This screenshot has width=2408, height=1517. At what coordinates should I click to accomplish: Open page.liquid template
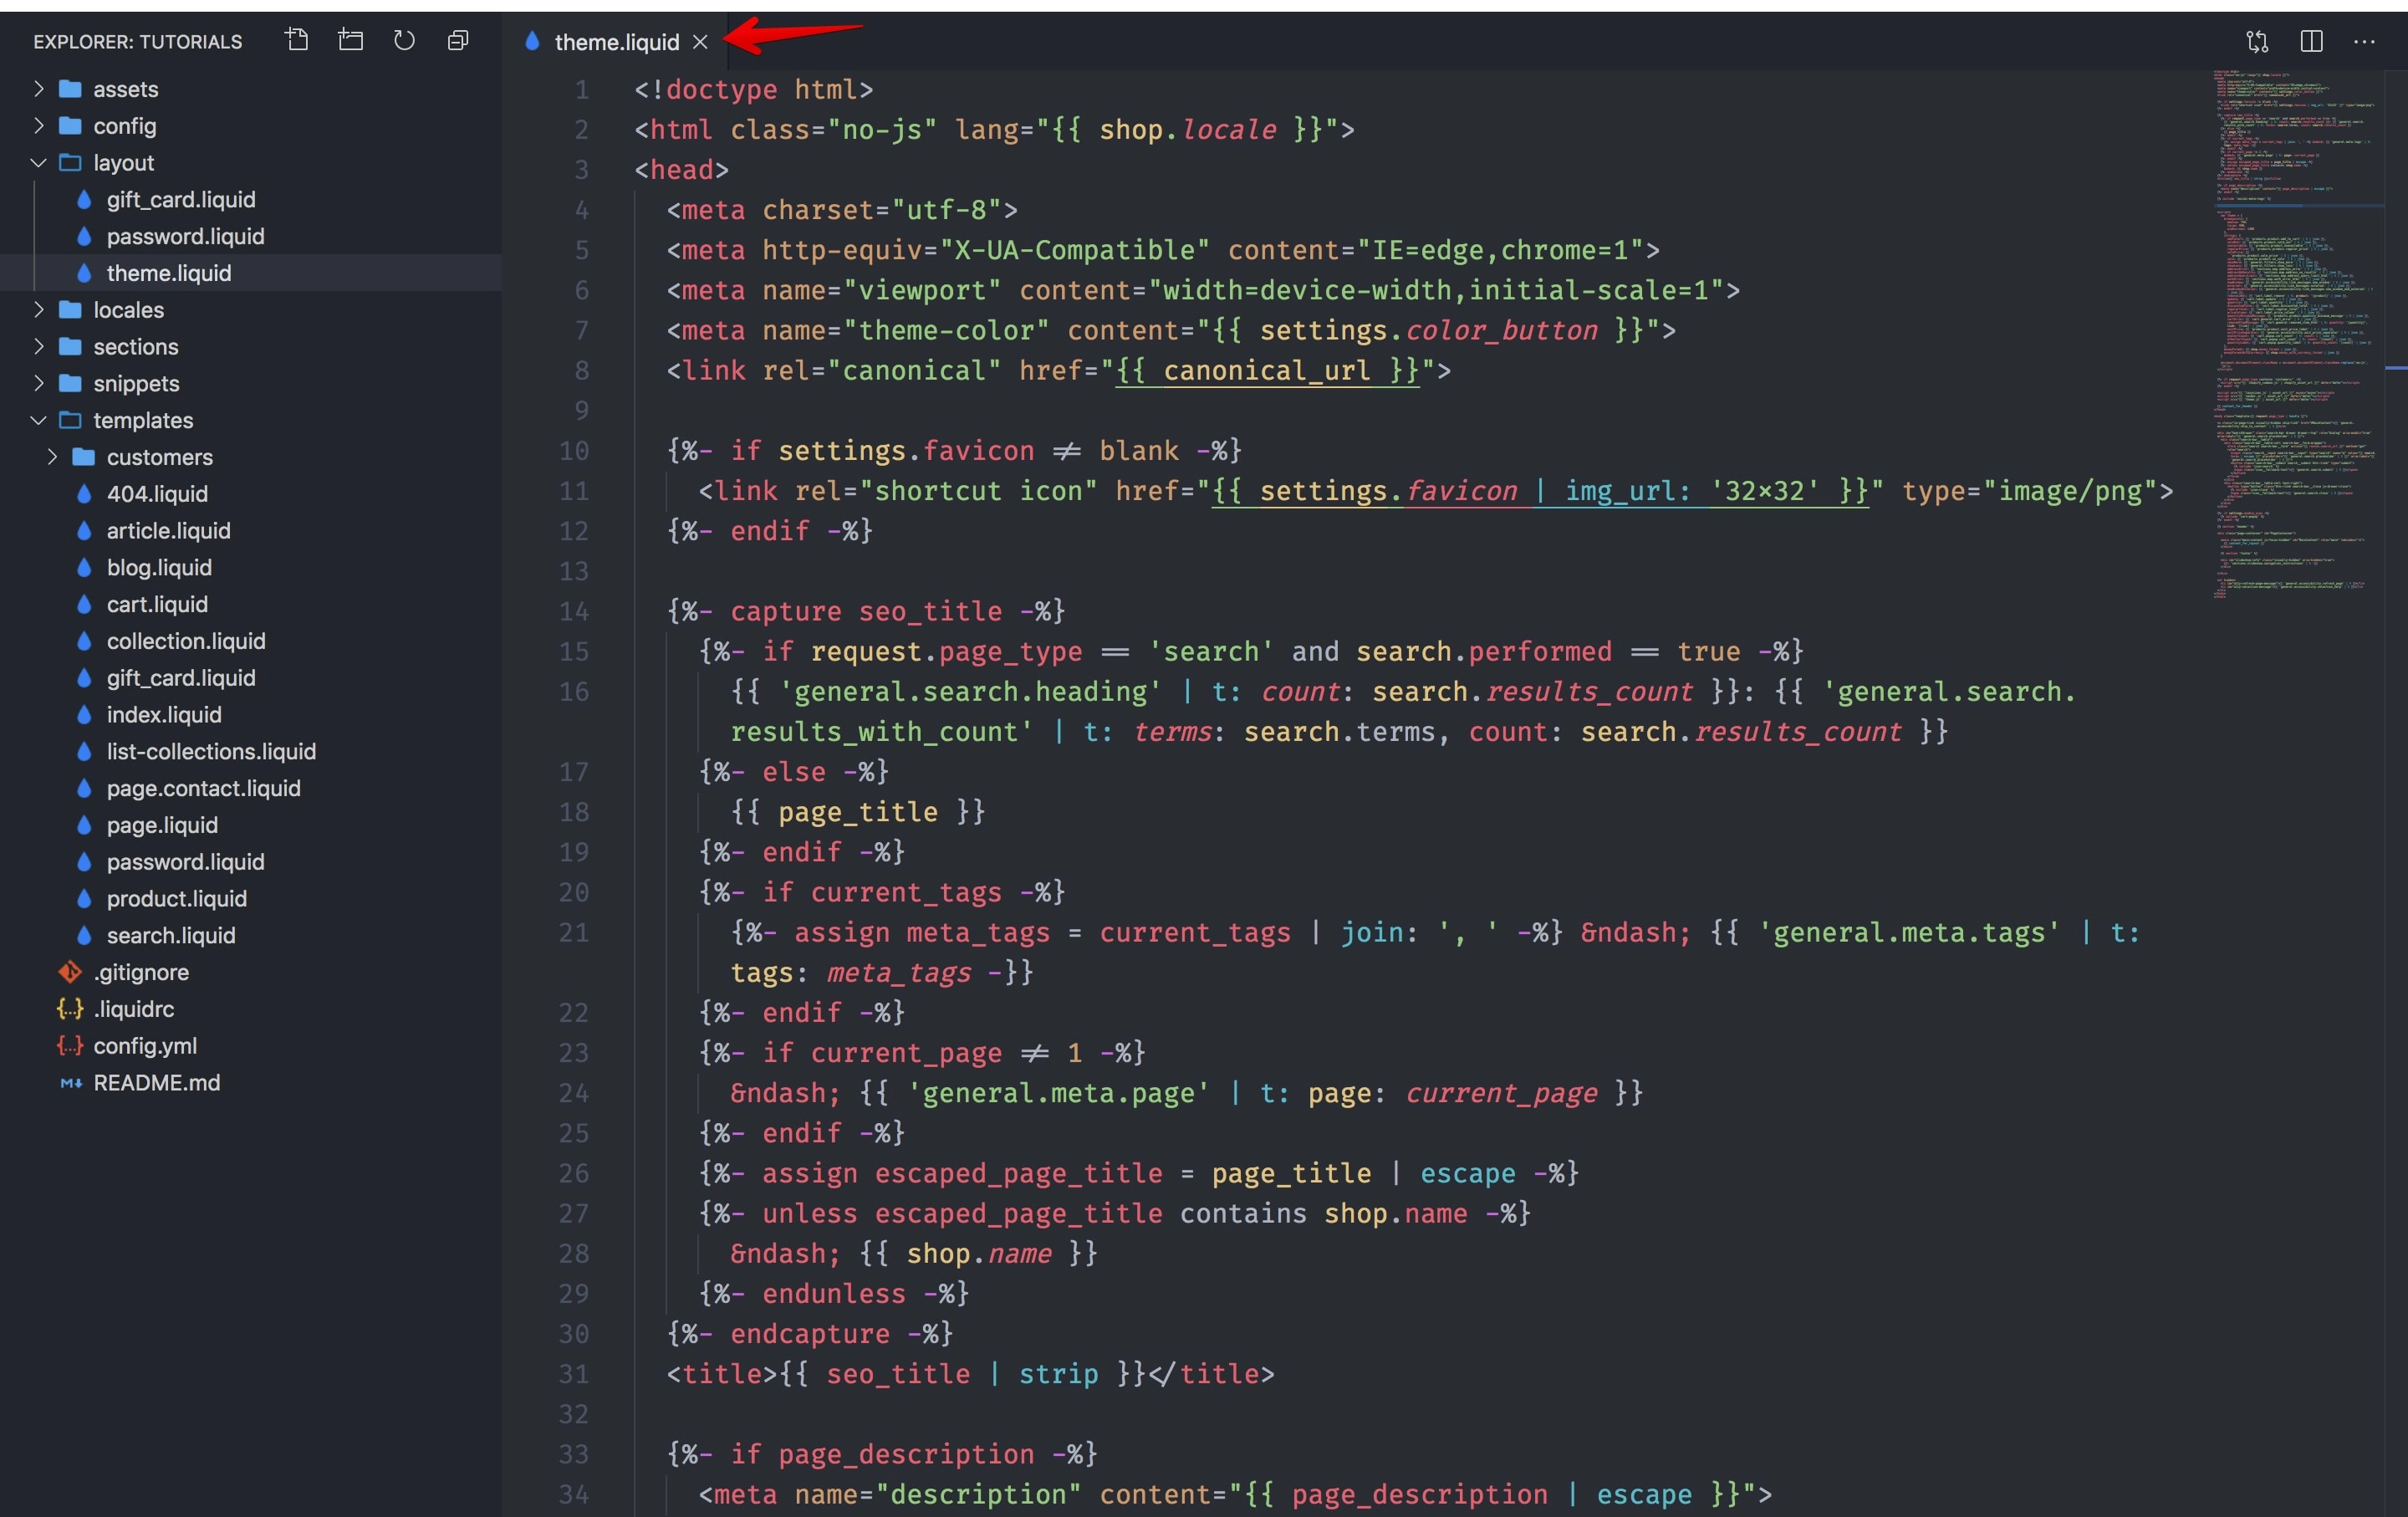250,825
